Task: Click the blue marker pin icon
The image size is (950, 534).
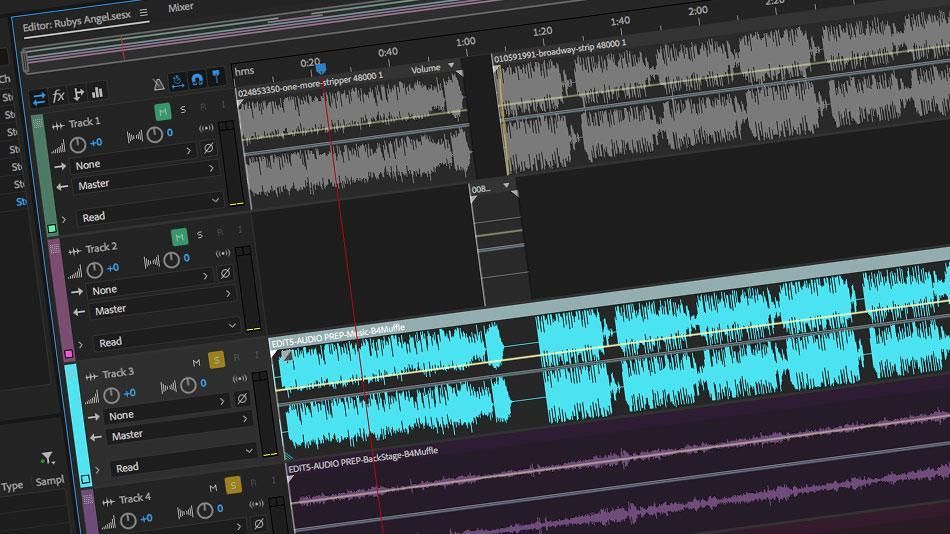Action: click(216, 77)
